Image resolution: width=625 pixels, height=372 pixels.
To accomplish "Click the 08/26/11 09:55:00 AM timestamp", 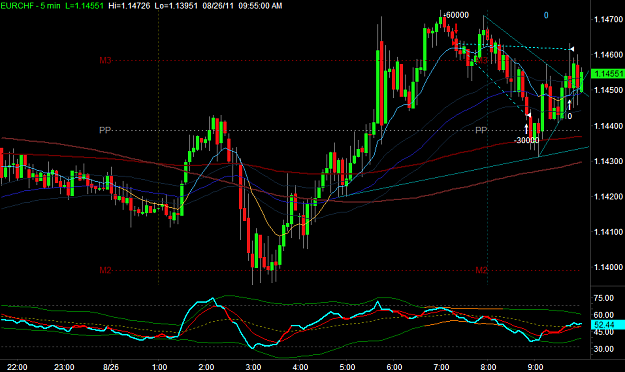I will click(x=242, y=6).
